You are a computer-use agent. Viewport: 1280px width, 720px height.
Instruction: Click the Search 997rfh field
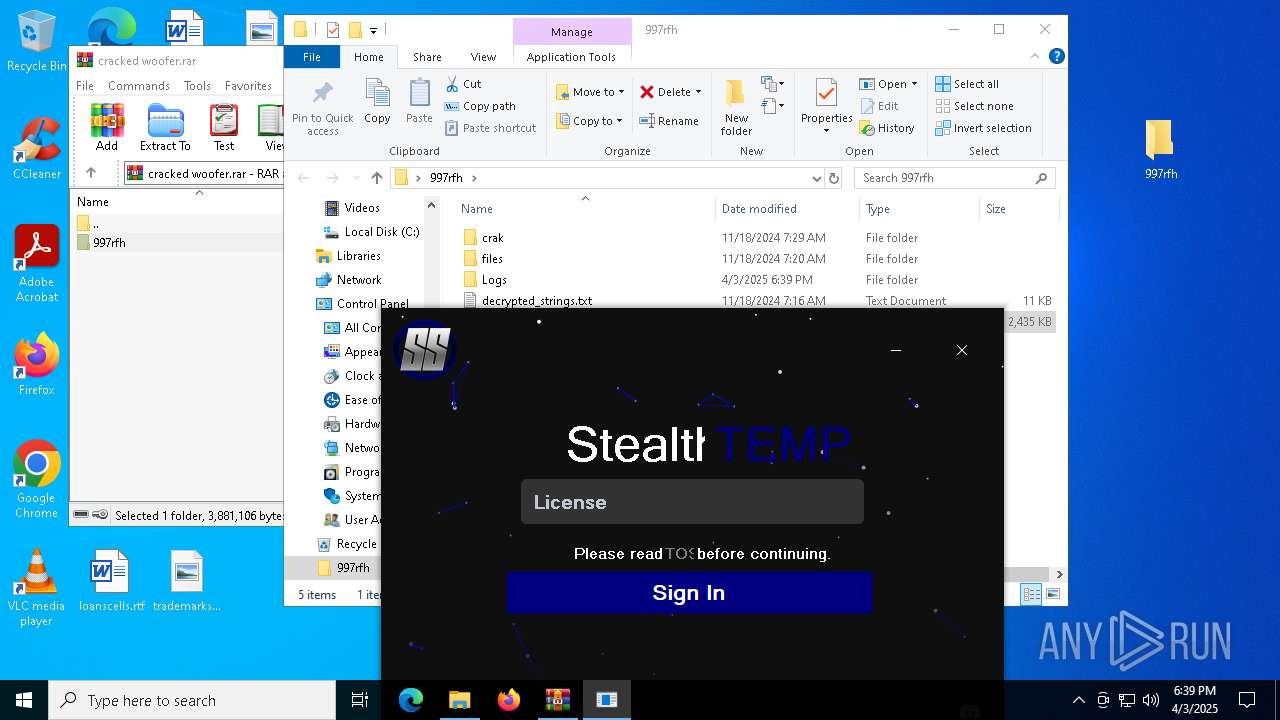click(x=954, y=178)
